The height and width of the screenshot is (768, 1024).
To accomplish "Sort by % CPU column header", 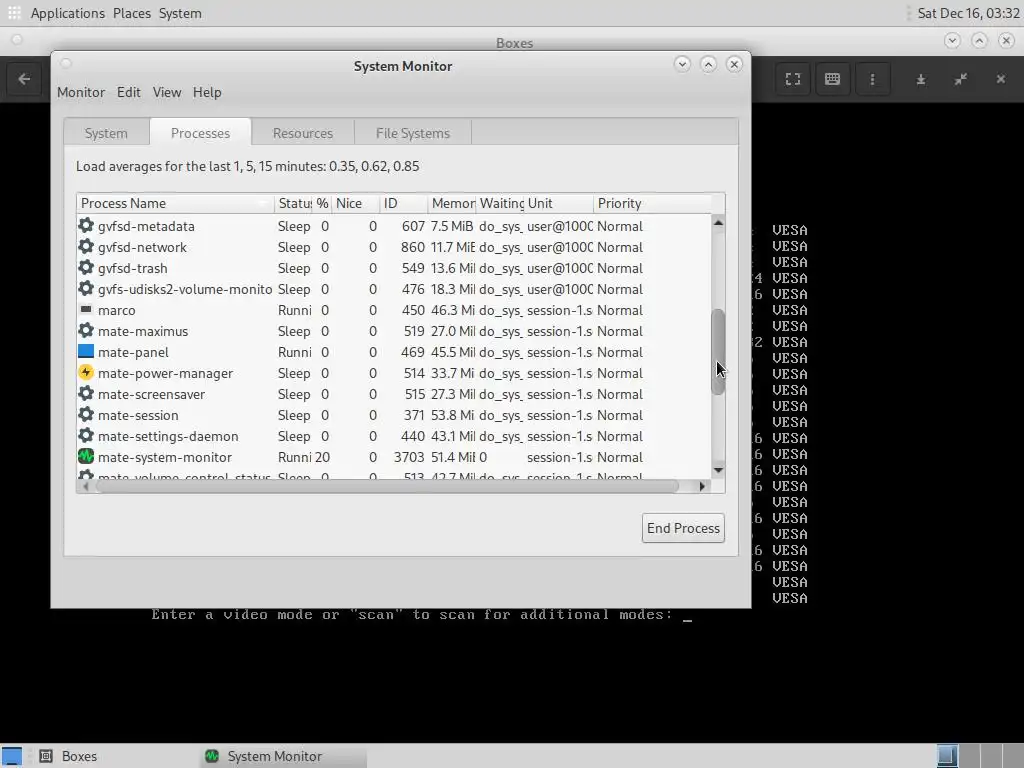I will click(323, 203).
